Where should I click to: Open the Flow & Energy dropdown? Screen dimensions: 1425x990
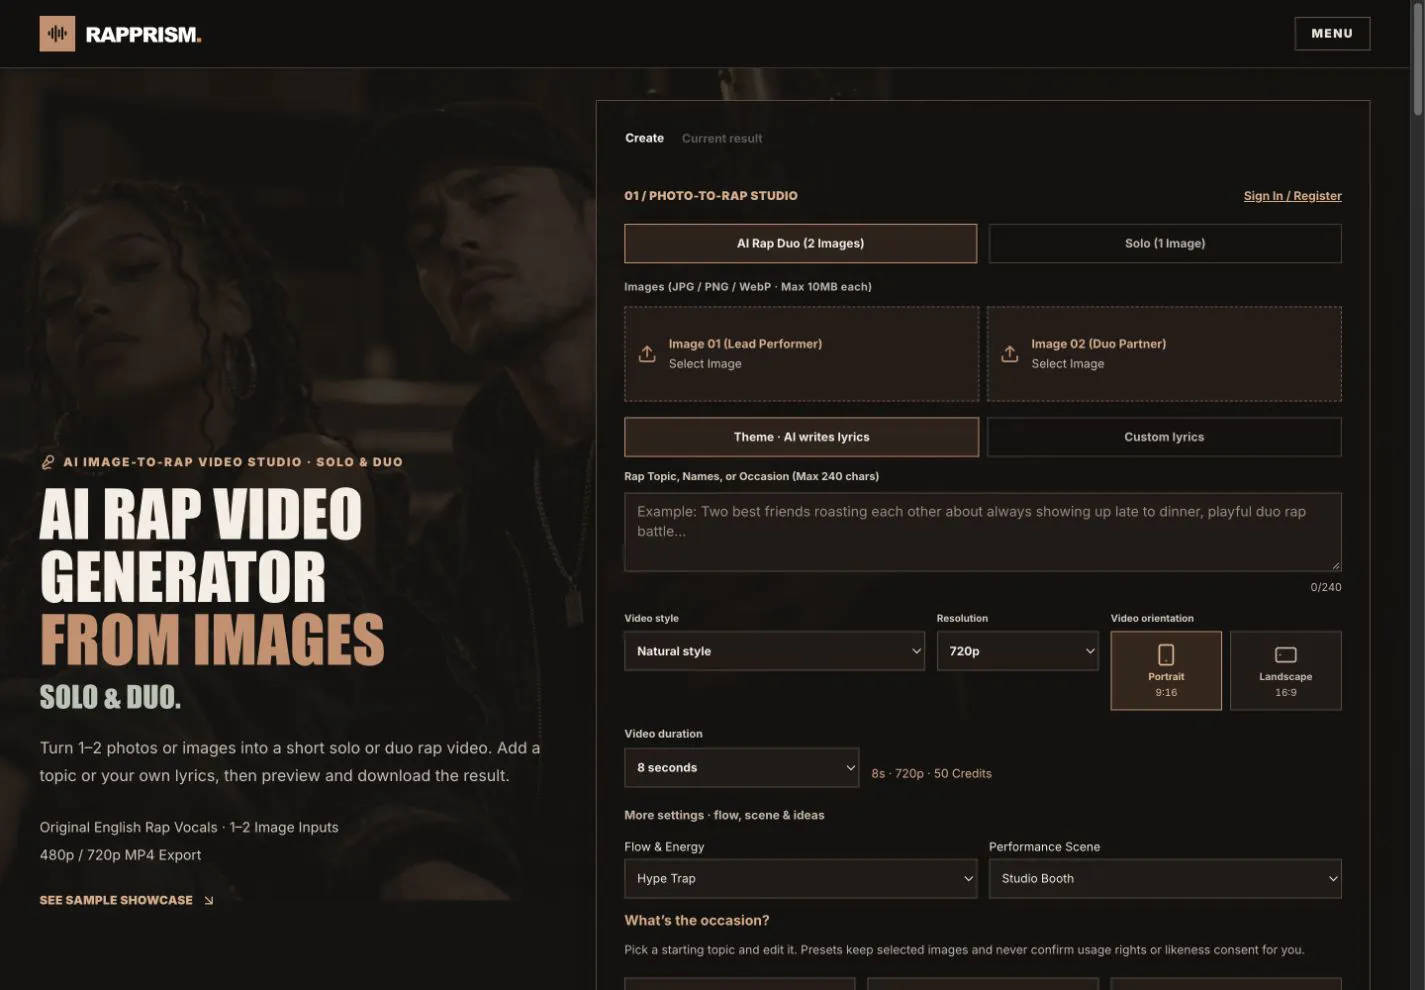tap(800, 879)
